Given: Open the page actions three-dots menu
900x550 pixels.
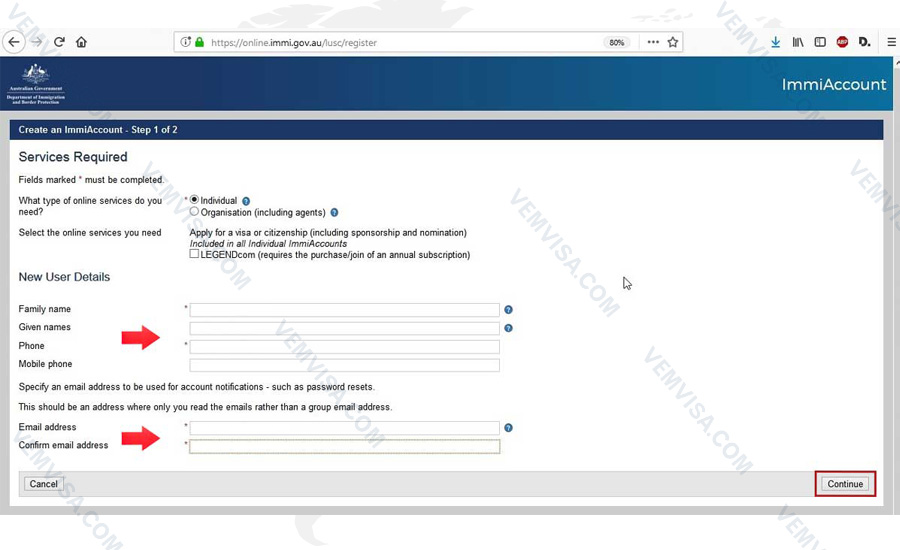Looking at the screenshot, I should [x=653, y=42].
